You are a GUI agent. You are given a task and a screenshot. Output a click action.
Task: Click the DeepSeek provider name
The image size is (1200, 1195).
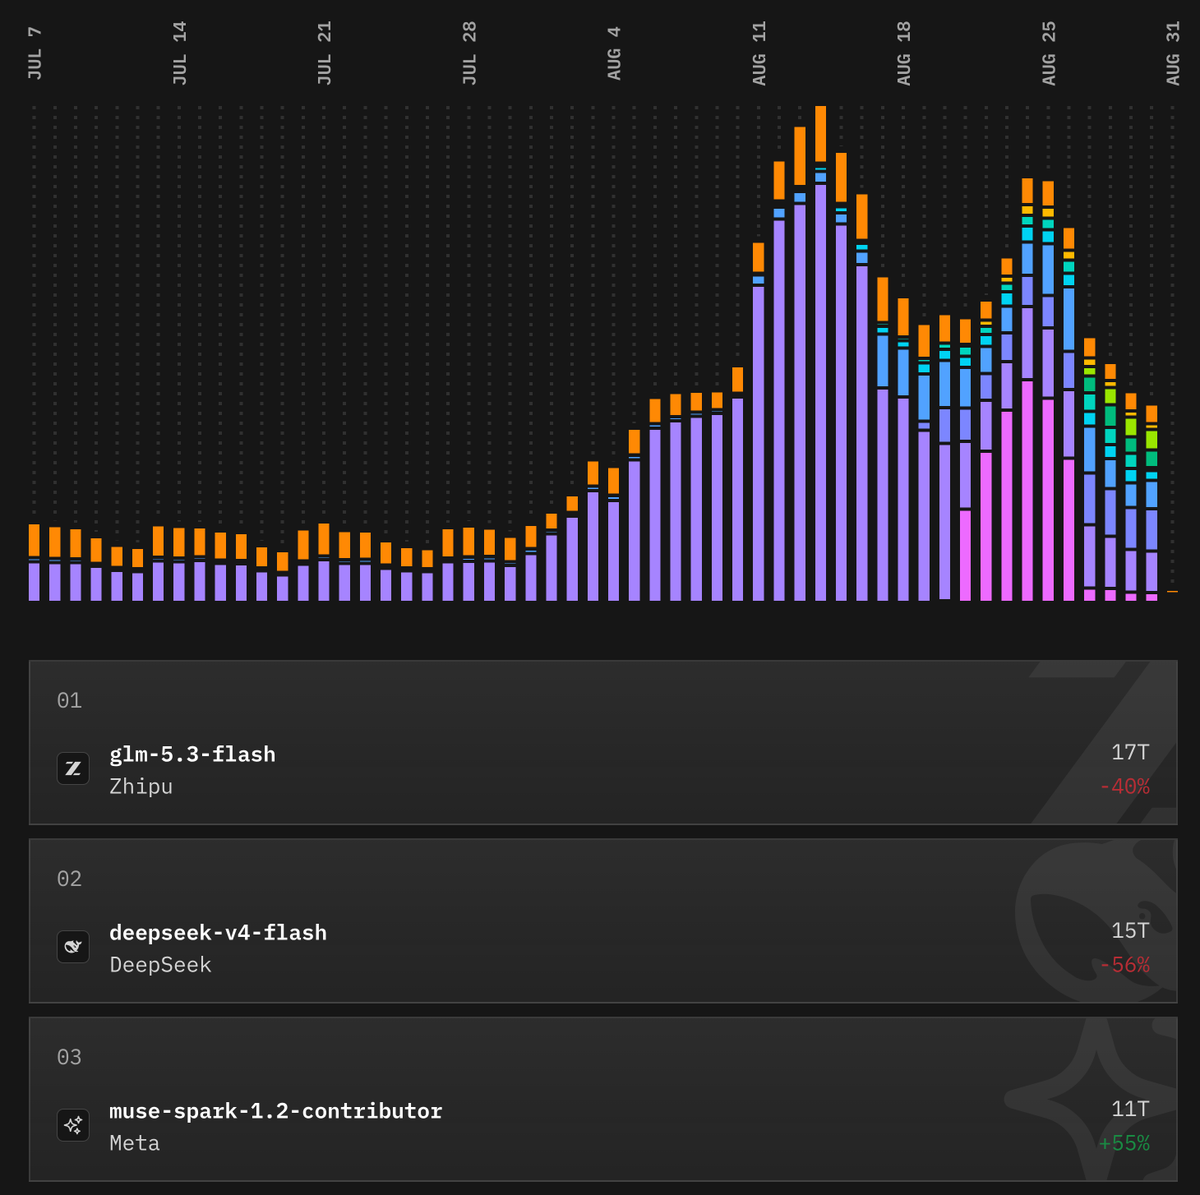point(160,965)
